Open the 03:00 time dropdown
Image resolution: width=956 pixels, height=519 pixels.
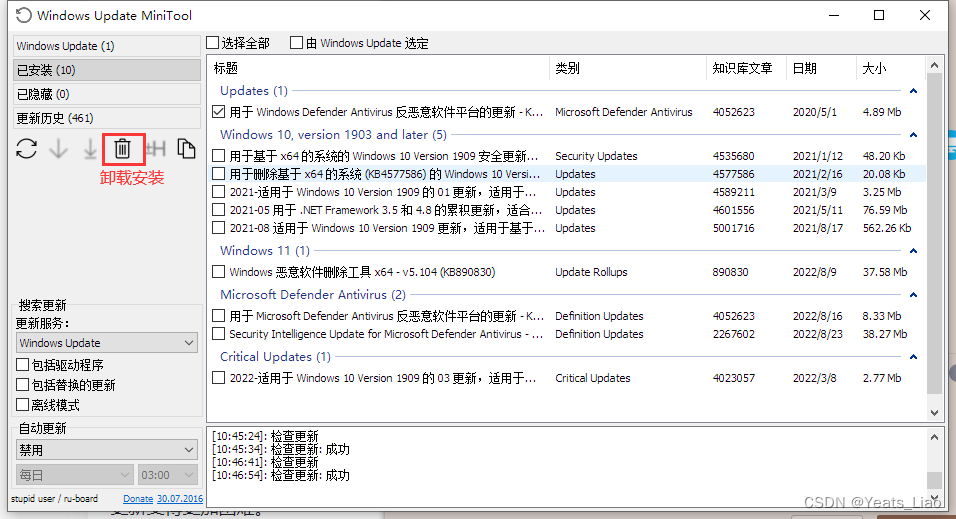168,474
